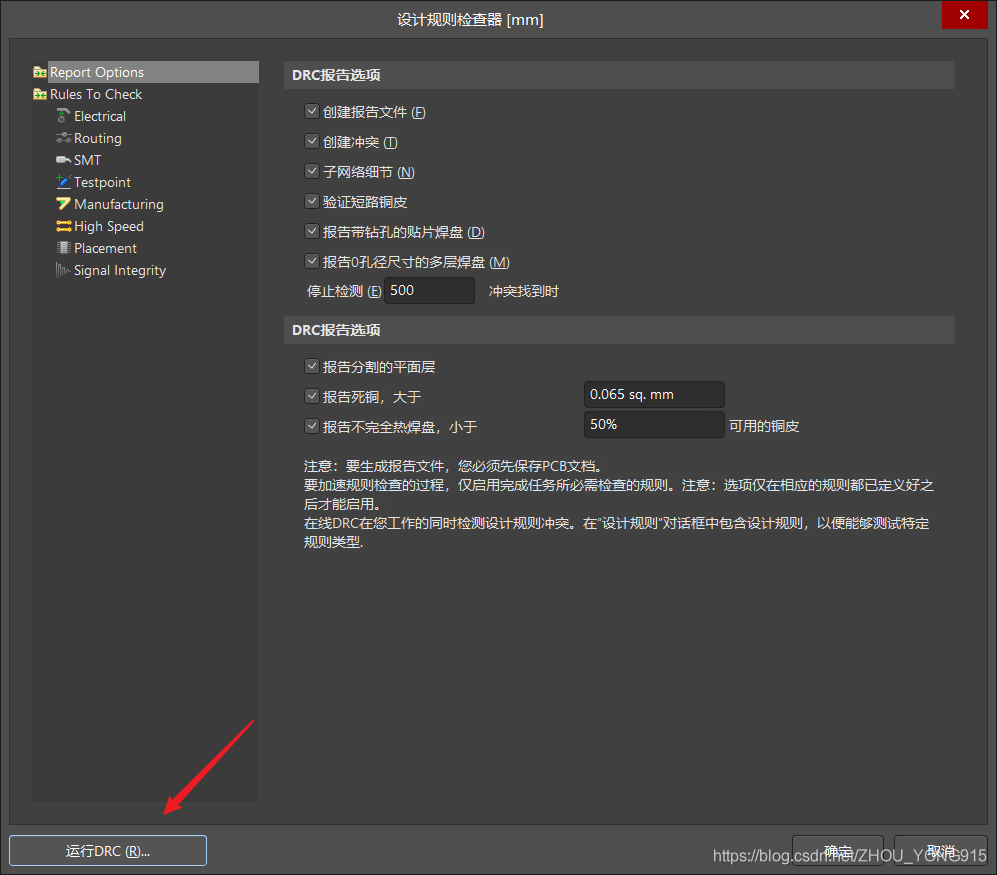Screen dimensions: 997x875
Task: Close the 设计规则检查器 dialog window
Action: click(964, 15)
